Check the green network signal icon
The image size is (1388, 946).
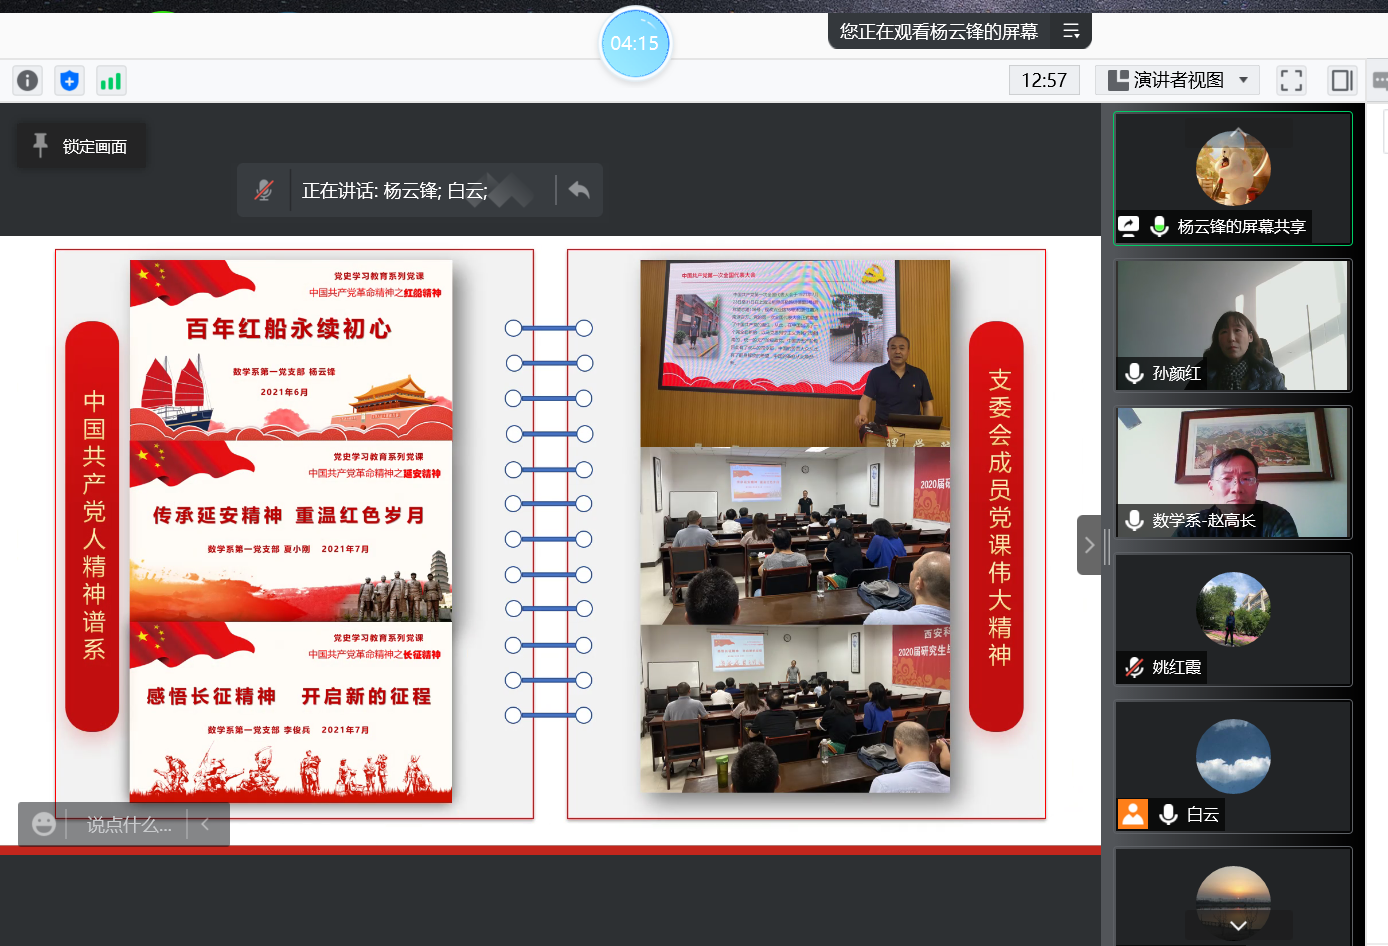(110, 81)
